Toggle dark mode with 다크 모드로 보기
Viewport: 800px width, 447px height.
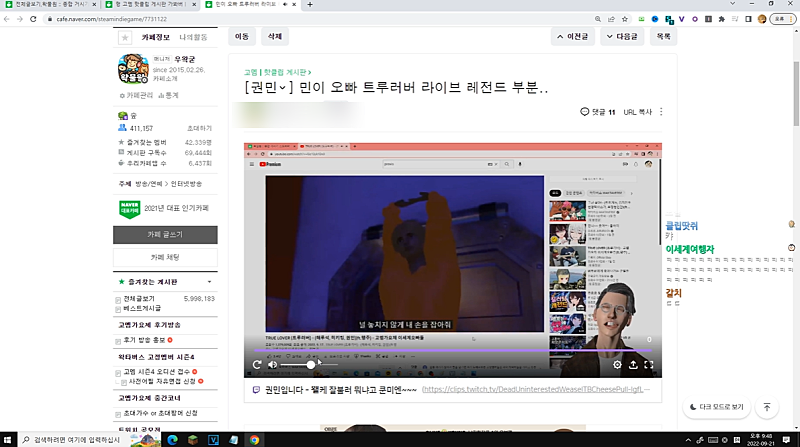click(x=716, y=407)
